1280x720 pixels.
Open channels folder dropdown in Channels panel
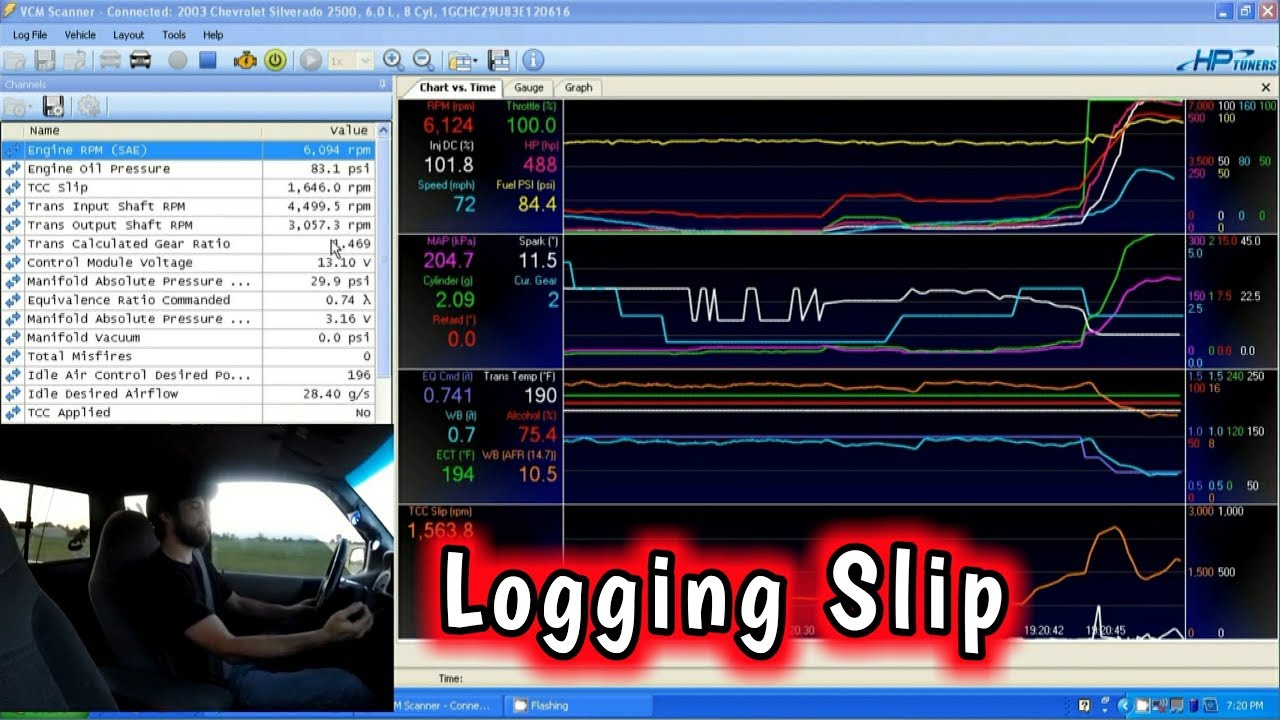pos(18,106)
